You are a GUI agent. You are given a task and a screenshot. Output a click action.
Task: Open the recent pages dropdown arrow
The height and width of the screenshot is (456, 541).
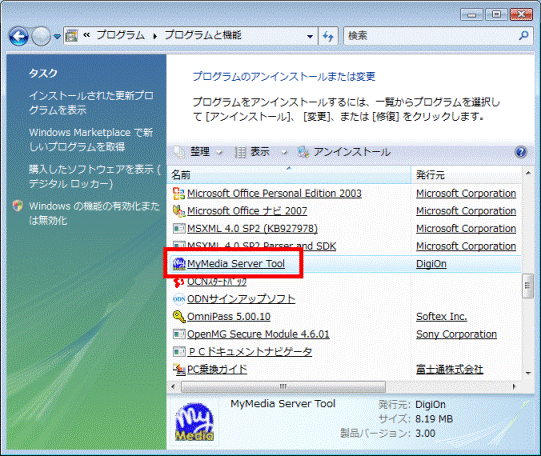click(x=57, y=36)
